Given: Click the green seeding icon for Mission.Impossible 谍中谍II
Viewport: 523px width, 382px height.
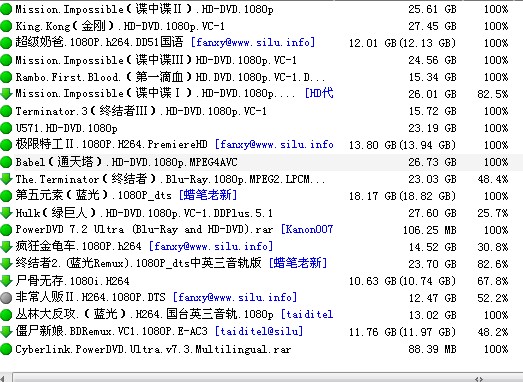Looking at the screenshot, I should pos(6,9).
